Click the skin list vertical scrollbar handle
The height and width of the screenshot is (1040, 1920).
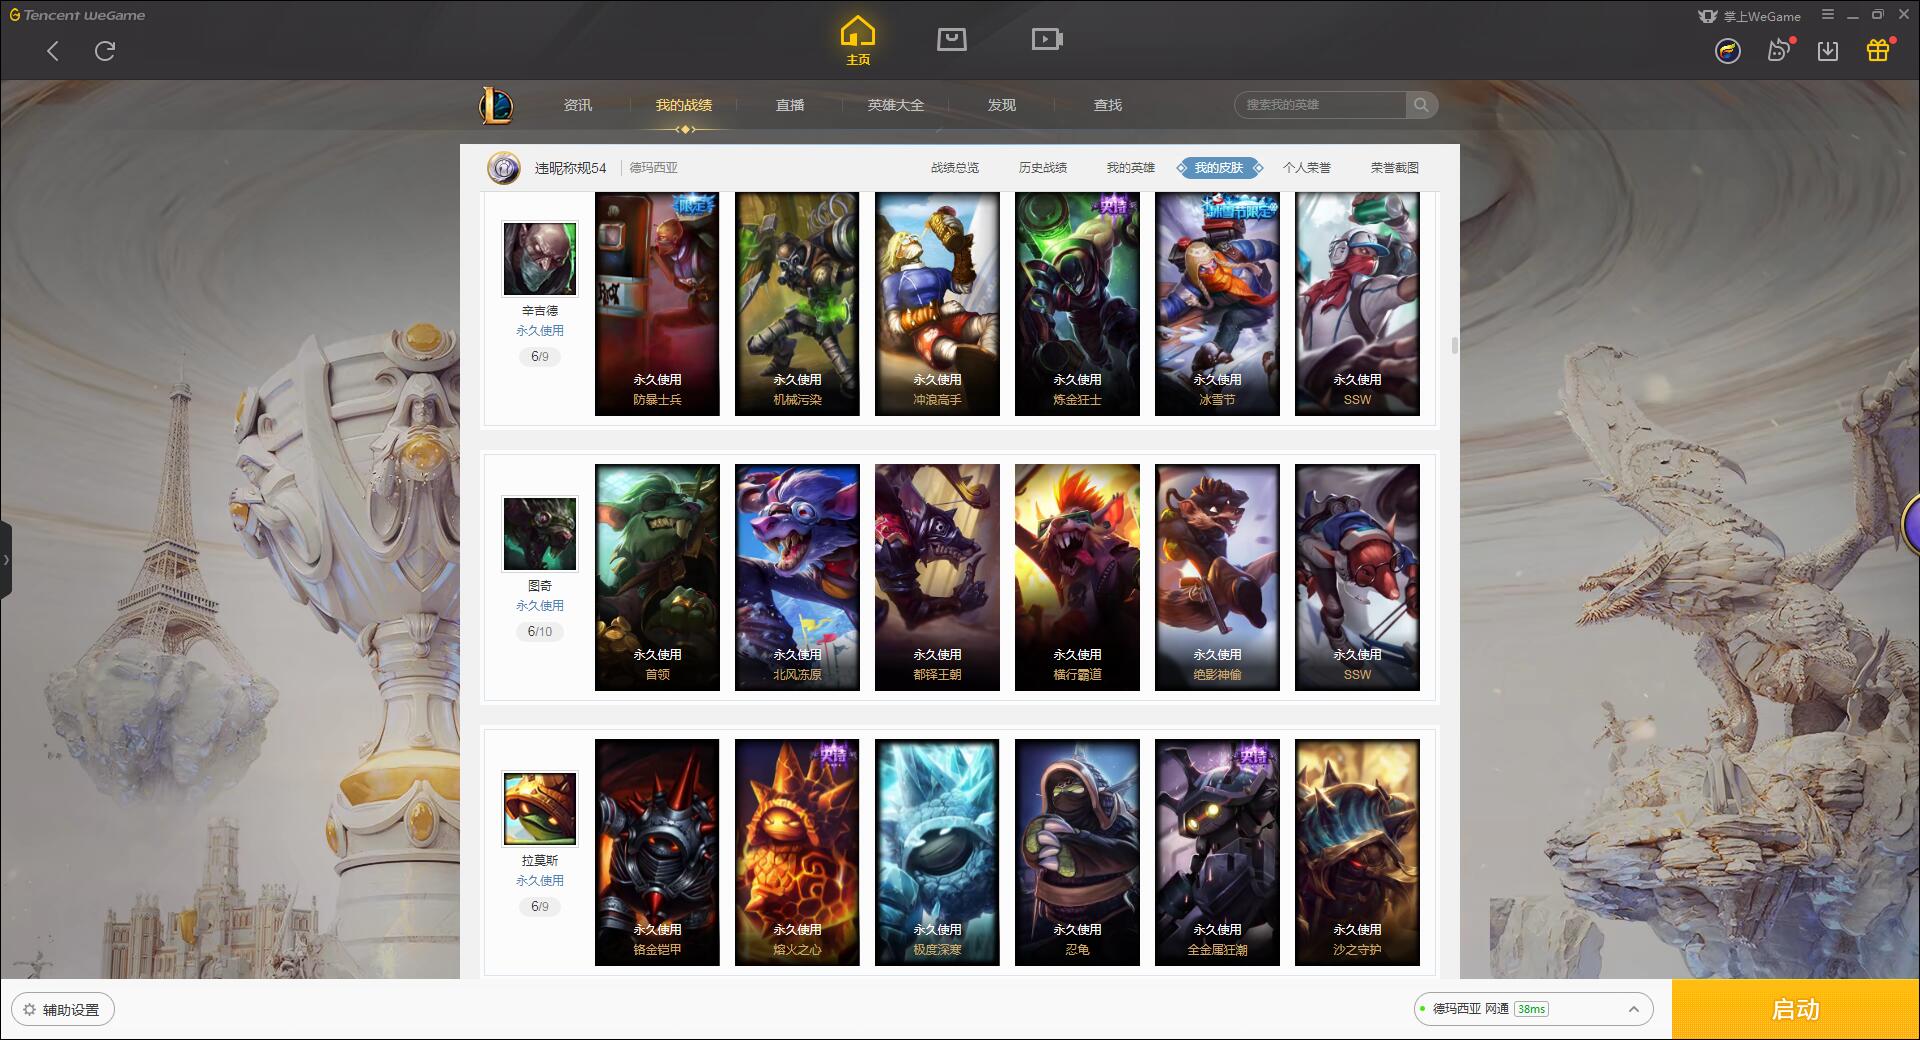[x=1454, y=345]
